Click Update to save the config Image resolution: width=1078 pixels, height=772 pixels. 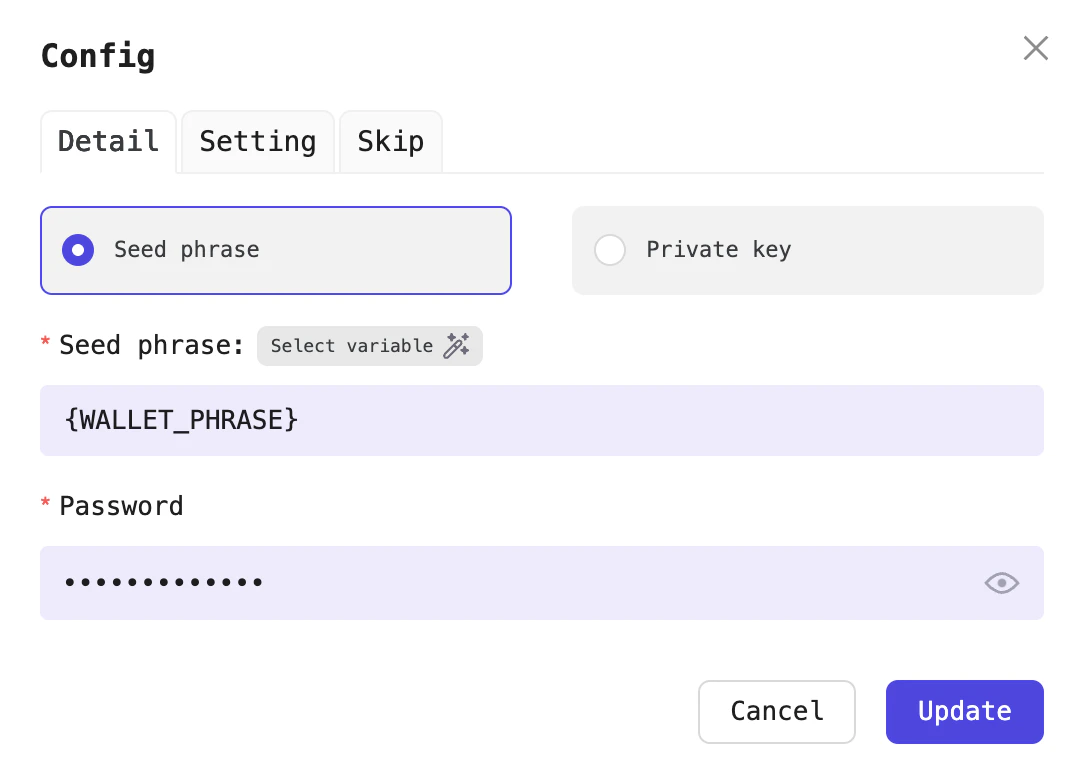tap(963, 711)
